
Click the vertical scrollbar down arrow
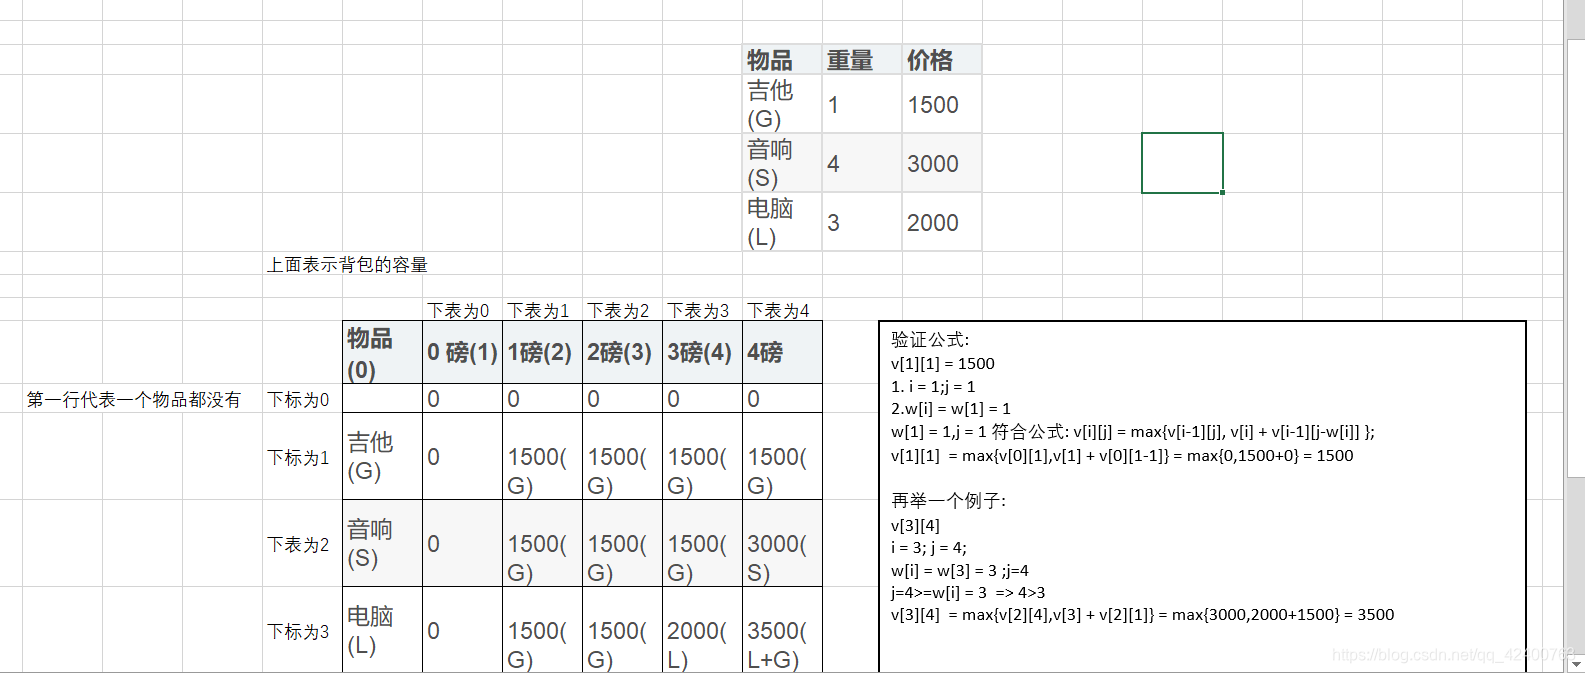coord(1576,663)
